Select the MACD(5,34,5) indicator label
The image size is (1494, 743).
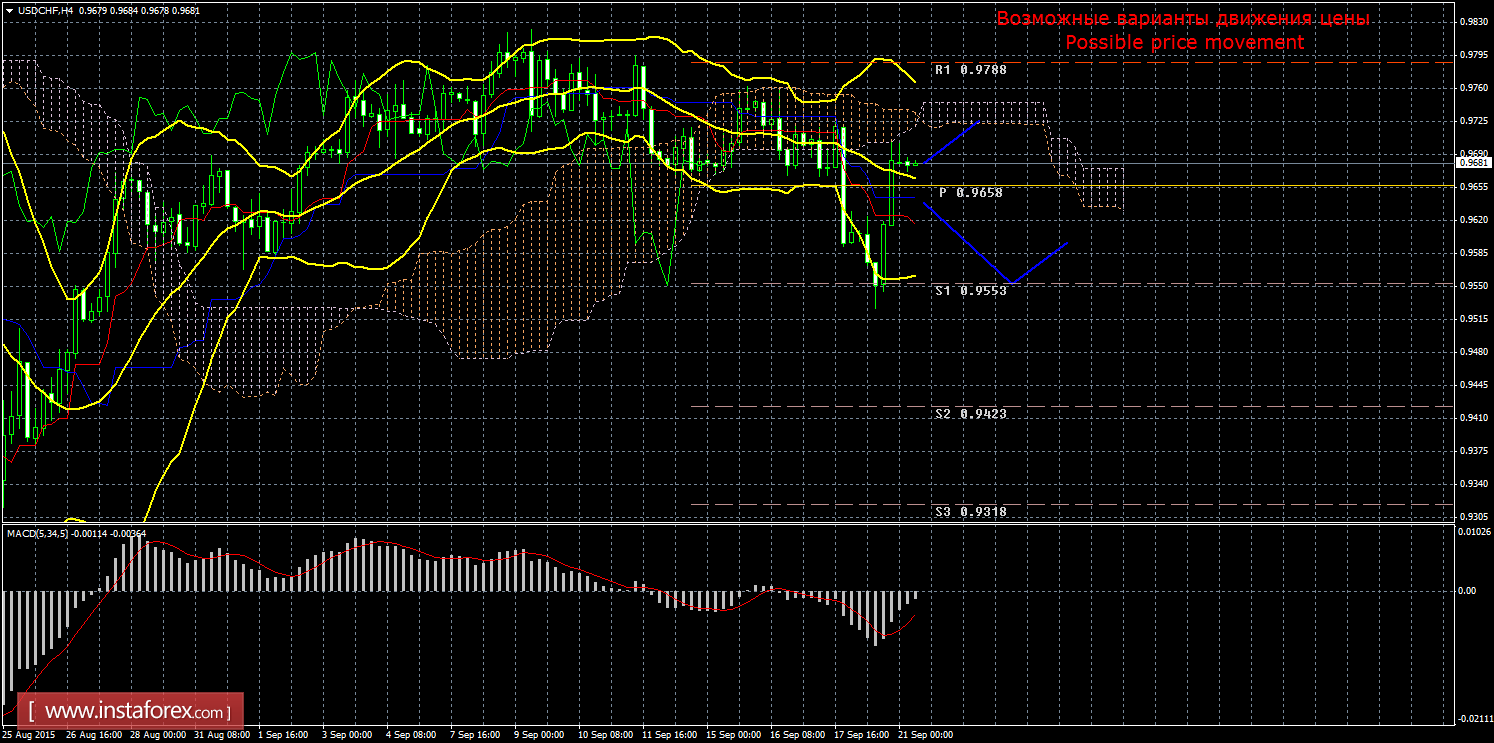[38, 534]
